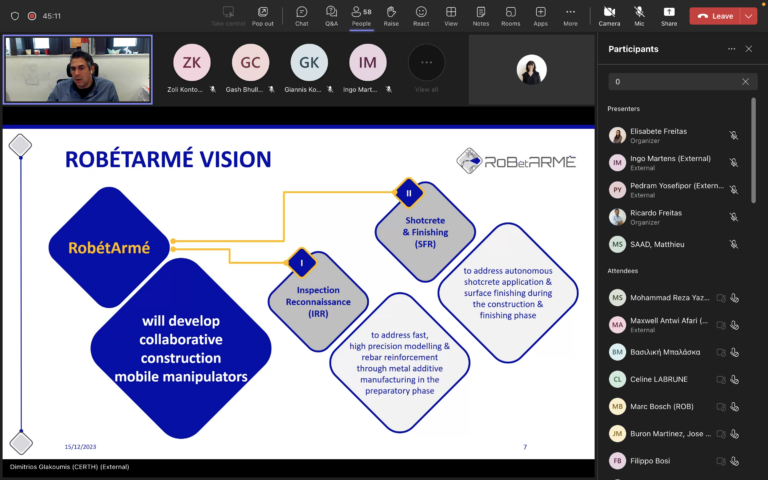Click Ricardo Freitas muted mic icon
This screenshot has width=768, height=480.
point(733,217)
